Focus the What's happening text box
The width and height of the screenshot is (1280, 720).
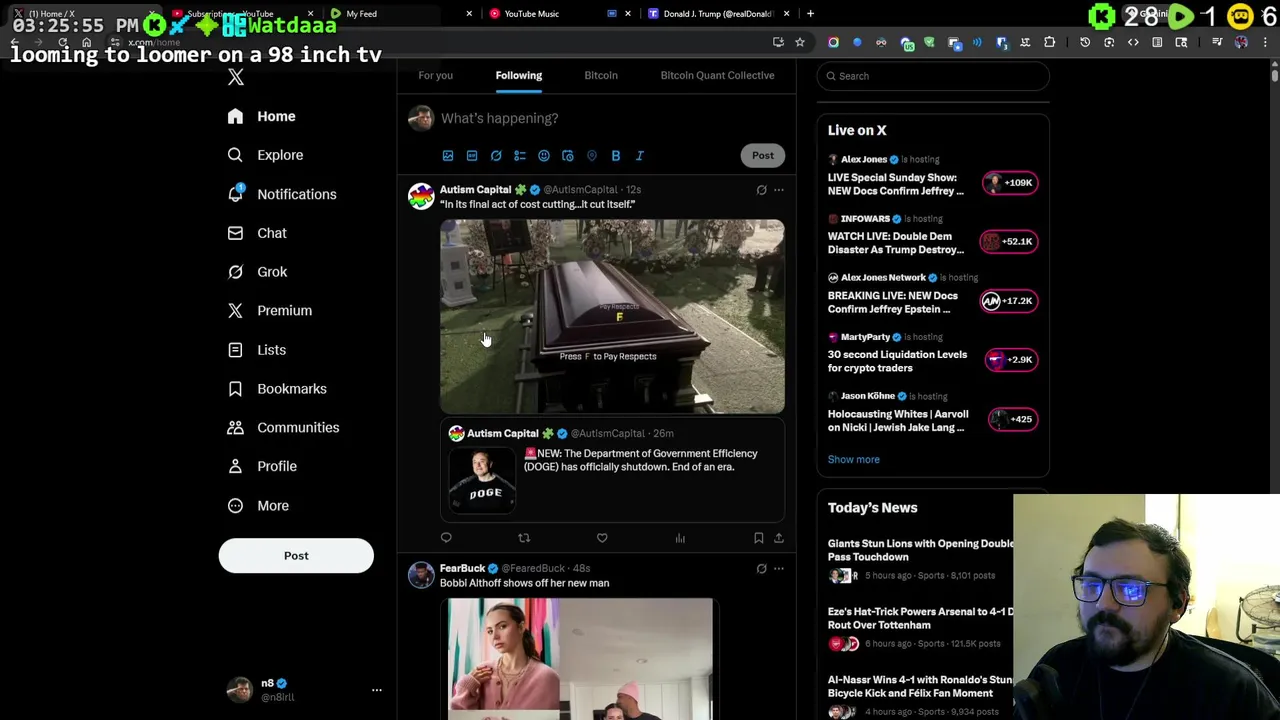tap(610, 118)
